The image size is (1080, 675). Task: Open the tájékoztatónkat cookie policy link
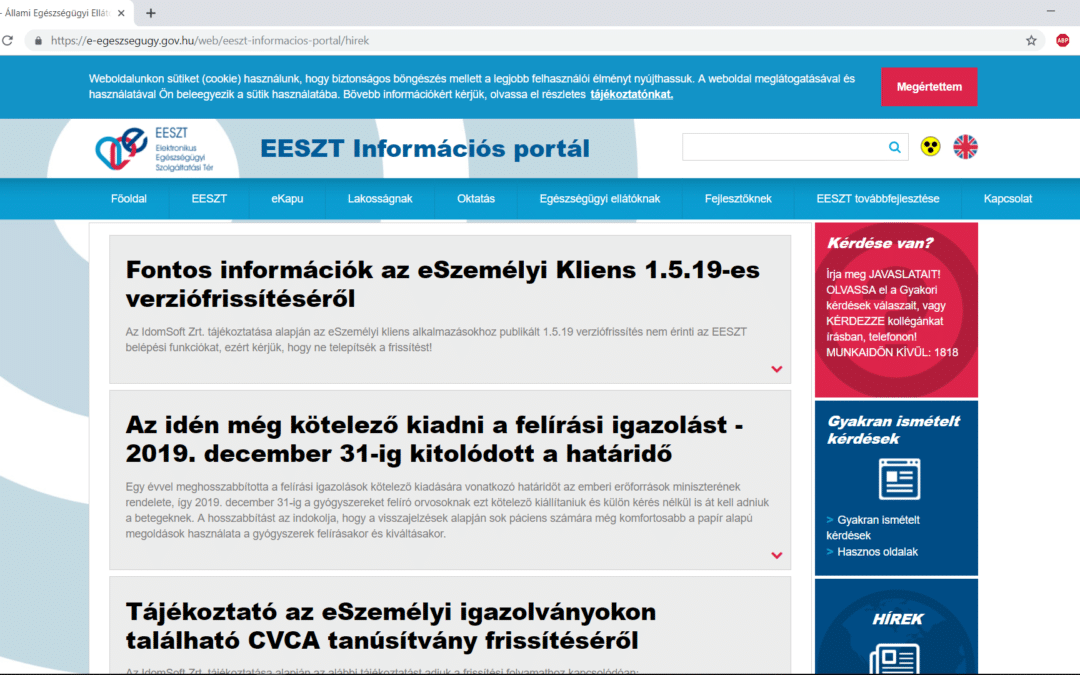(631, 95)
